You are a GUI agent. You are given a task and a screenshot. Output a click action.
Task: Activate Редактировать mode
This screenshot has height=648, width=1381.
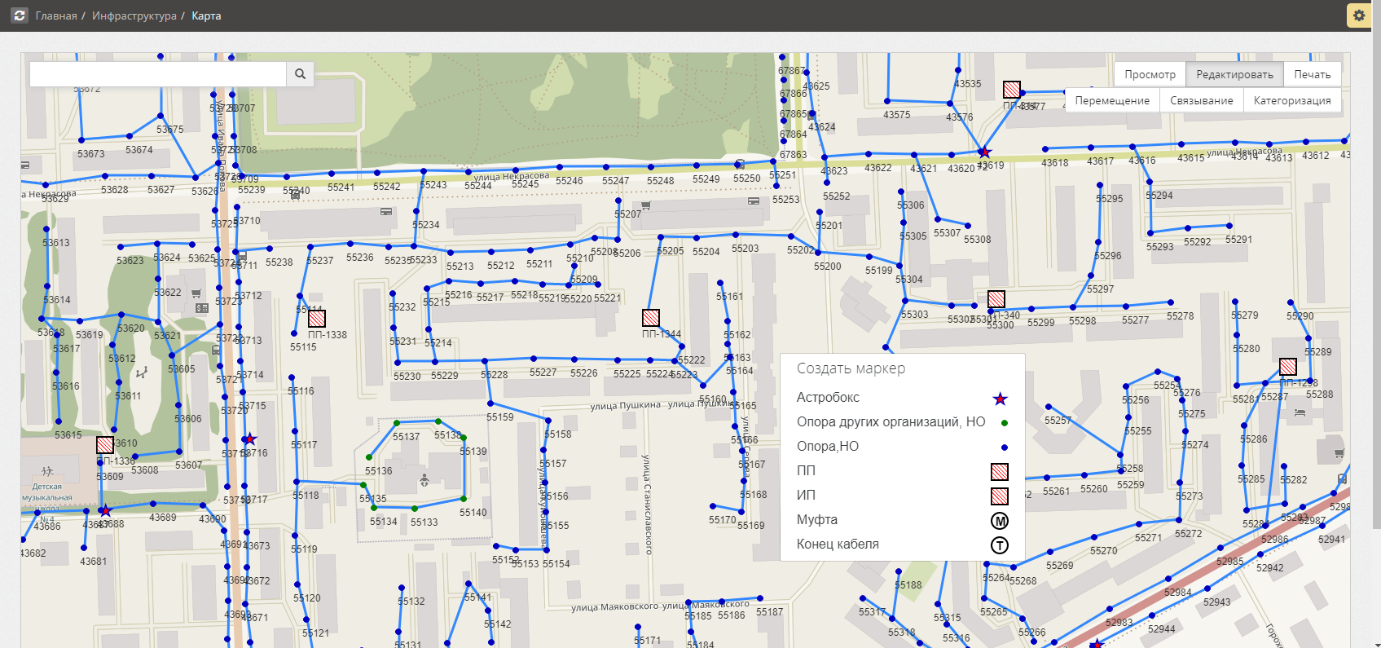pos(1234,75)
